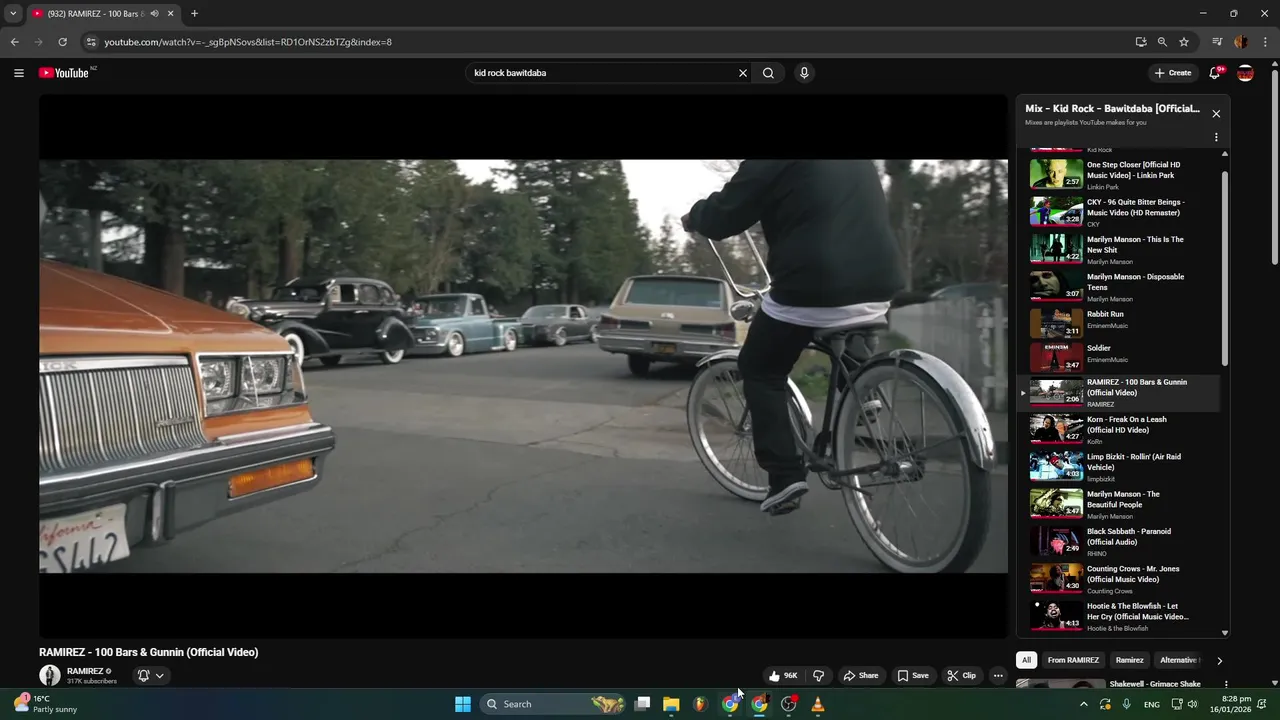Select current RAMIREZ 100 Bars playlist entry
Screen dimensions: 1280x720
1118,392
